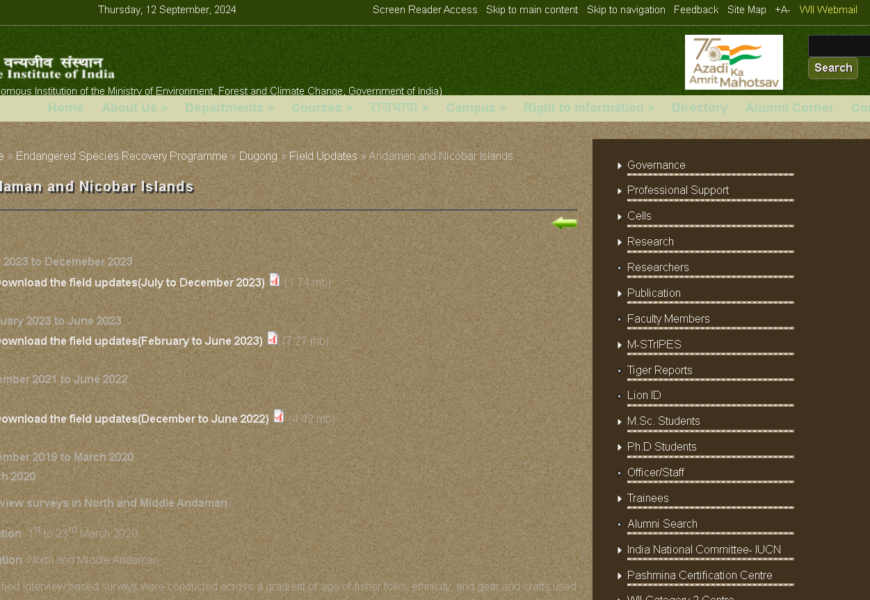
Task: Open WII Webmail link
Action: tap(828, 9)
